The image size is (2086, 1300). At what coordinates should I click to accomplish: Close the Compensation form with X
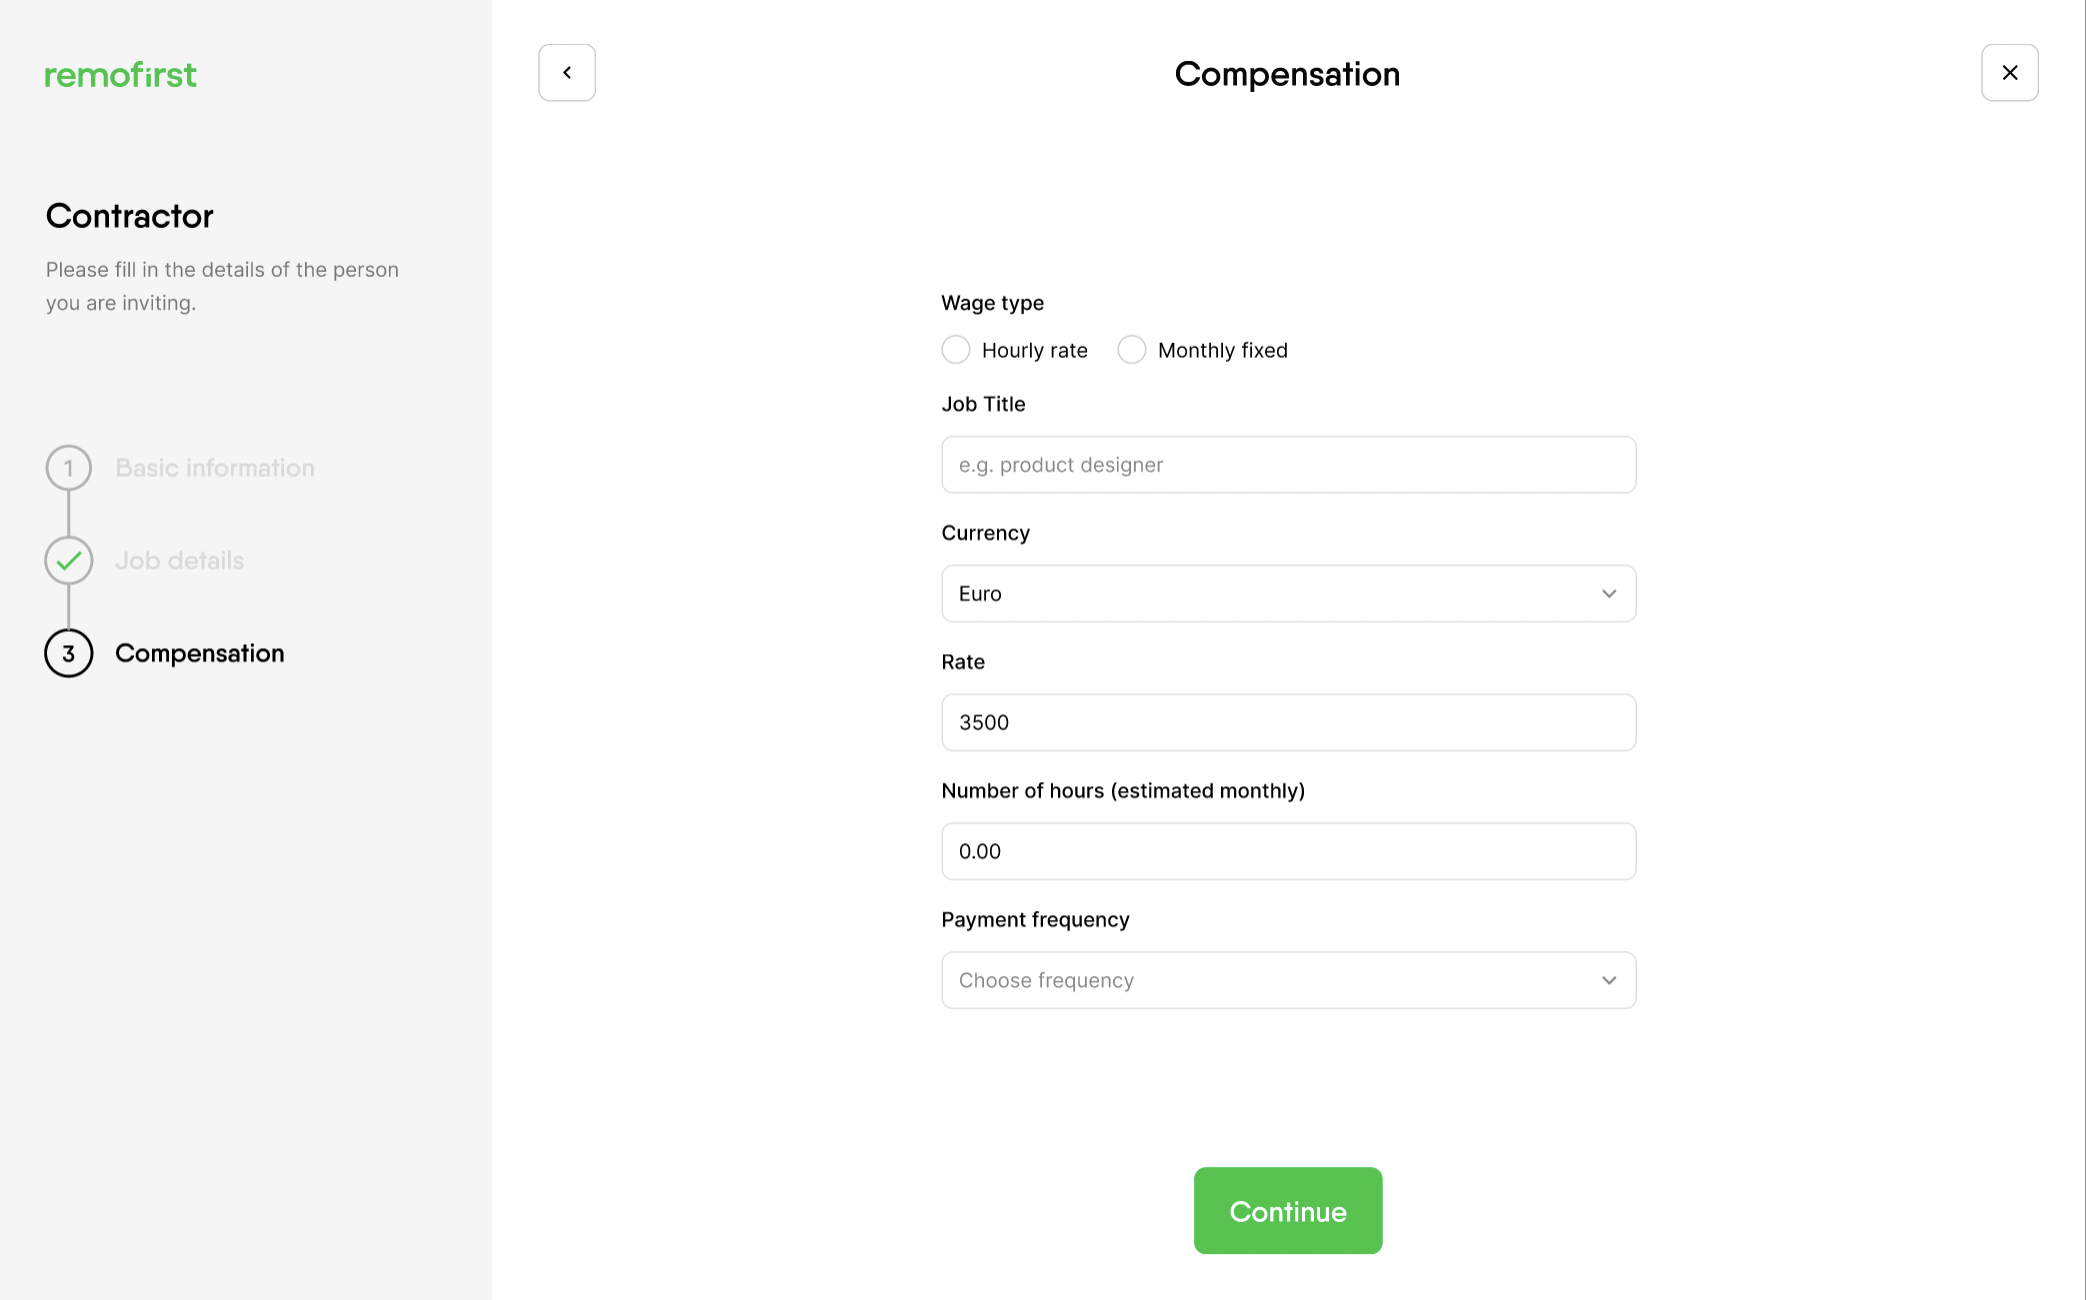click(2009, 73)
